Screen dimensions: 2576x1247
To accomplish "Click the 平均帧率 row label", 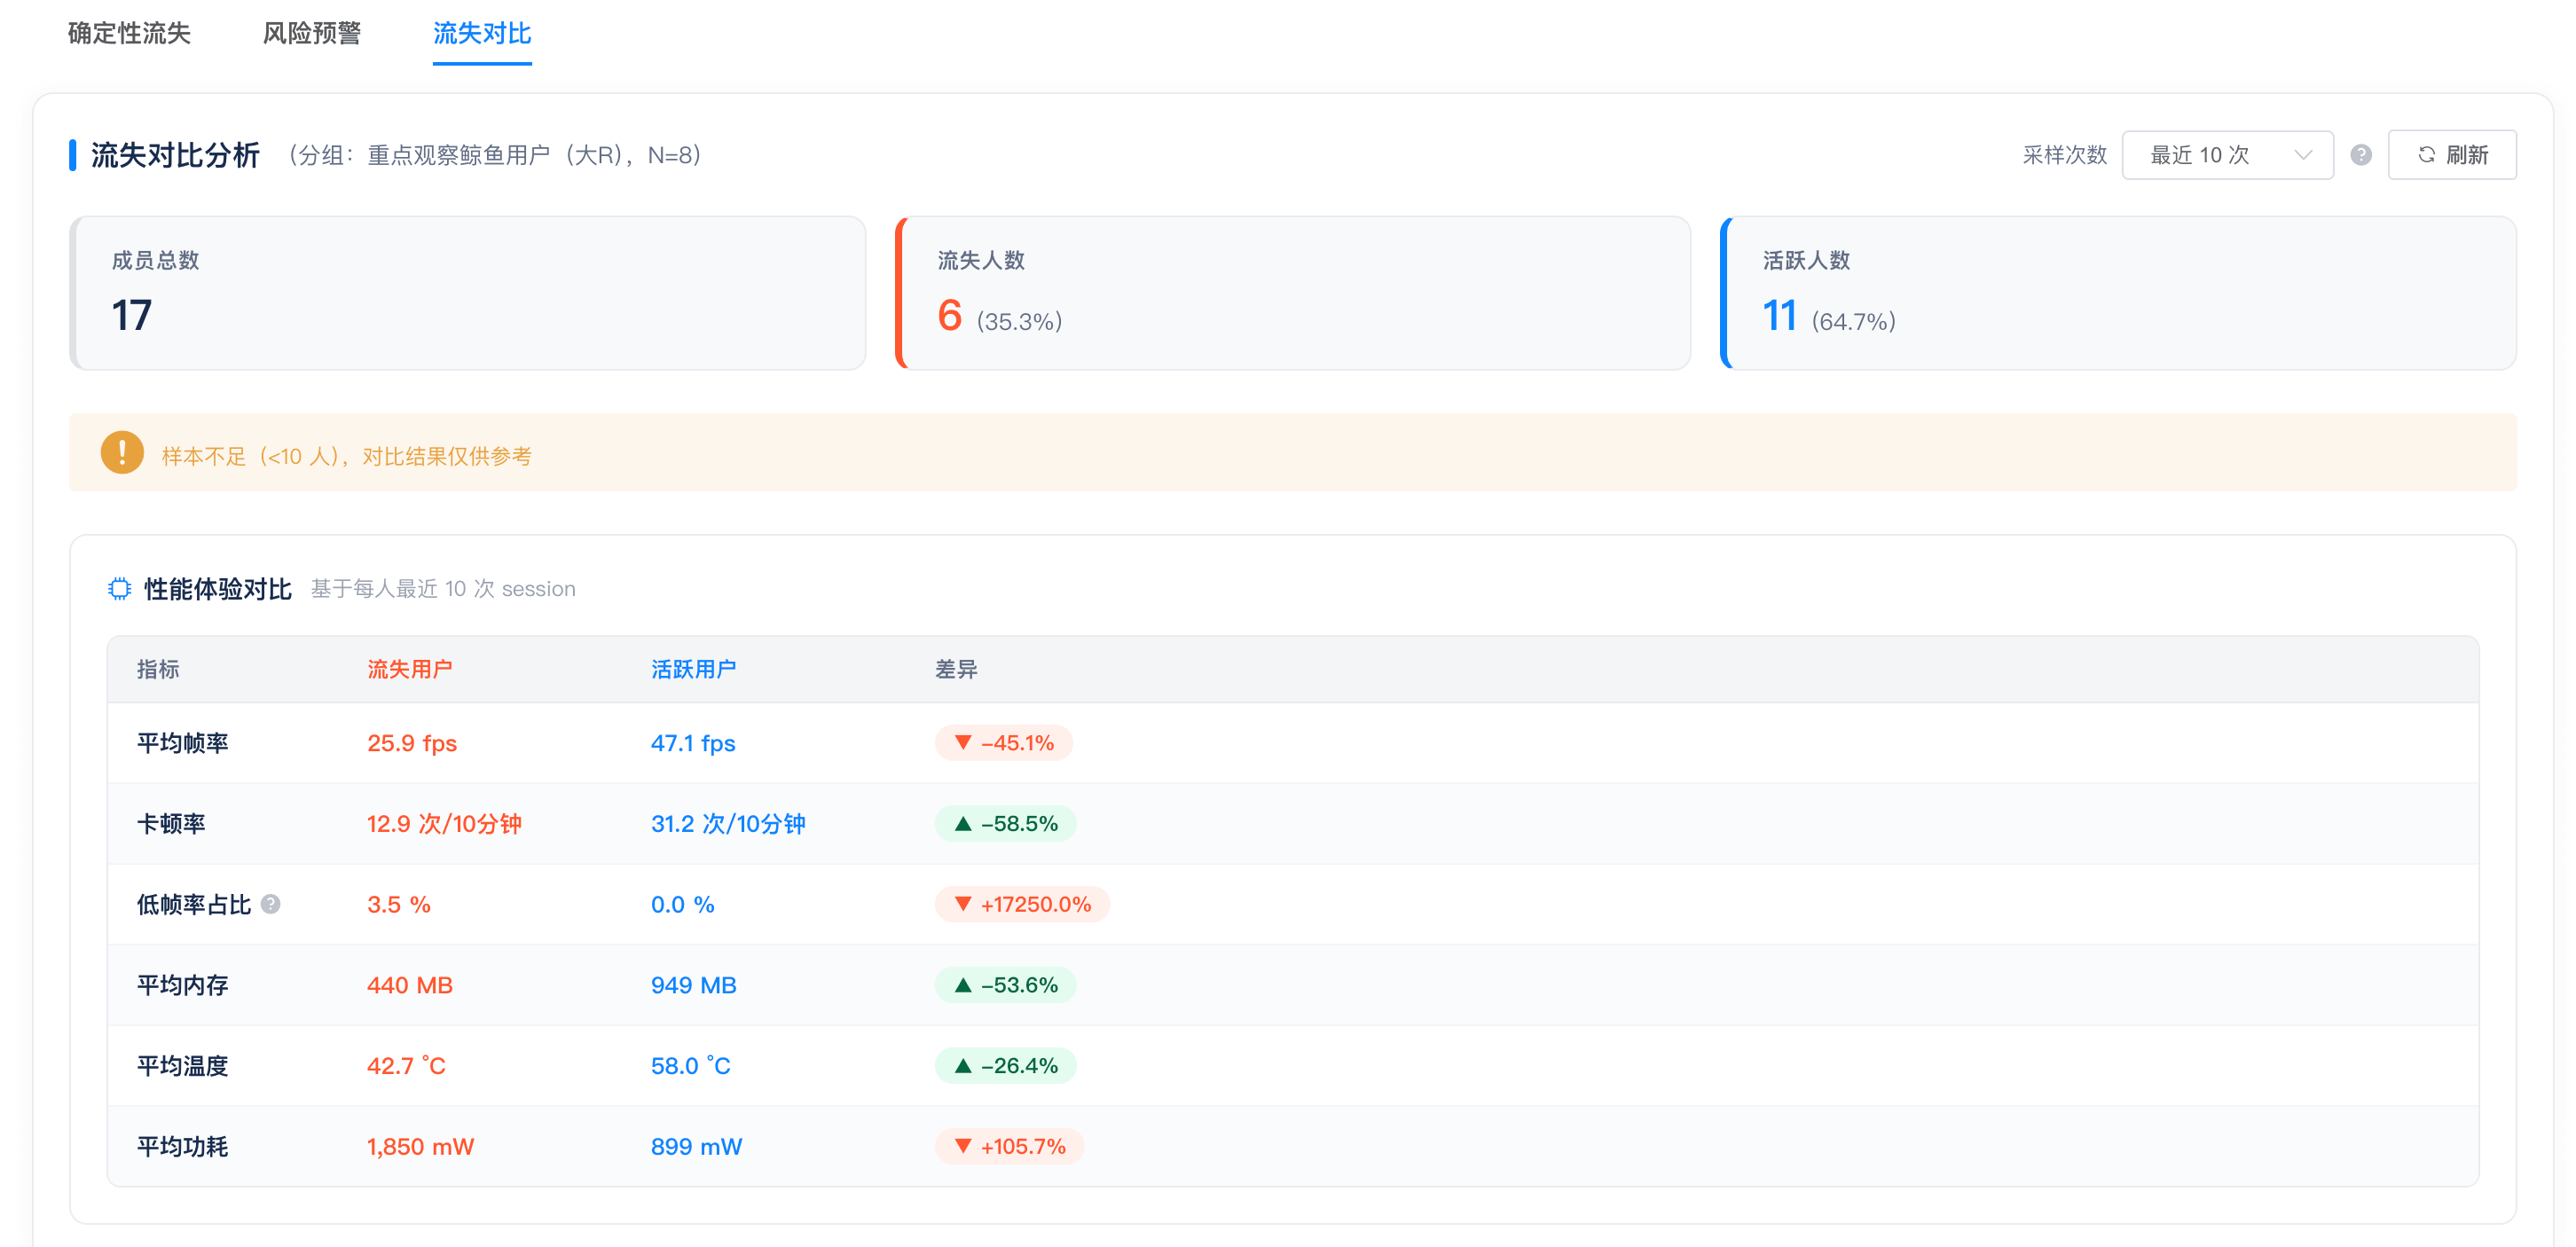I will [x=183, y=743].
